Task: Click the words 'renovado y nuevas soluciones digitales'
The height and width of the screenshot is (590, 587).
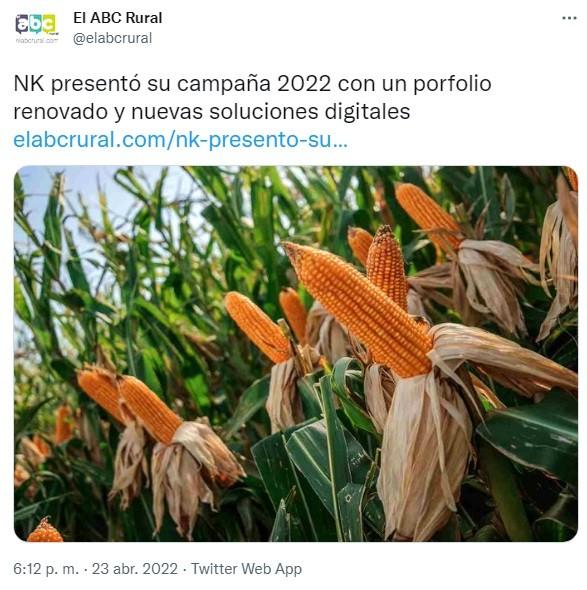Action: [x=211, y=111]
